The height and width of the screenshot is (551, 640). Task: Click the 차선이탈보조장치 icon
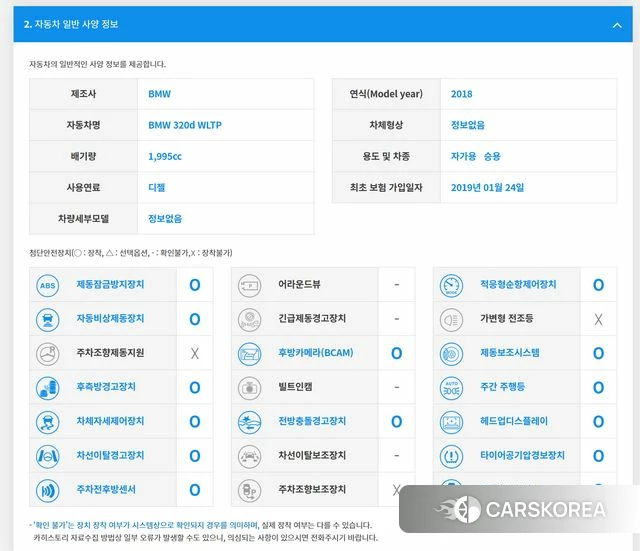(x=249, y=456)
